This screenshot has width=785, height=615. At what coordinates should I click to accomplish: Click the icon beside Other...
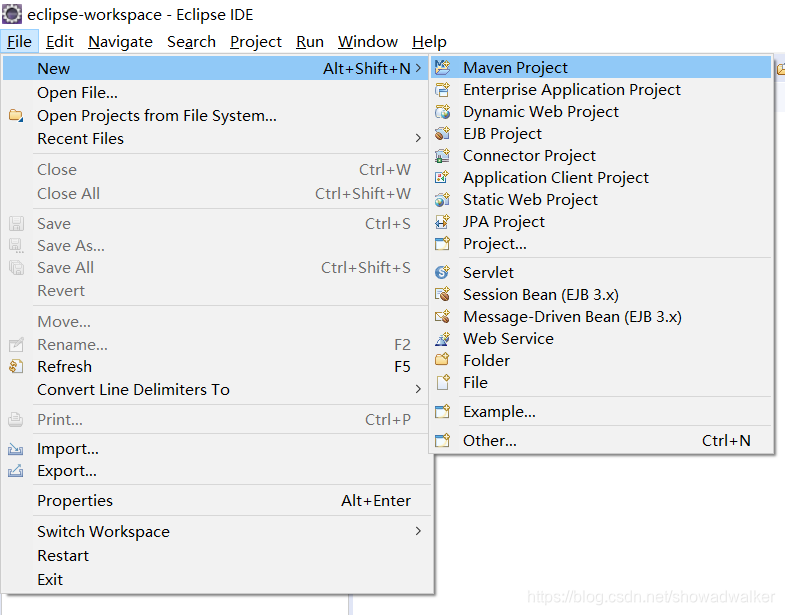[443, 441]
